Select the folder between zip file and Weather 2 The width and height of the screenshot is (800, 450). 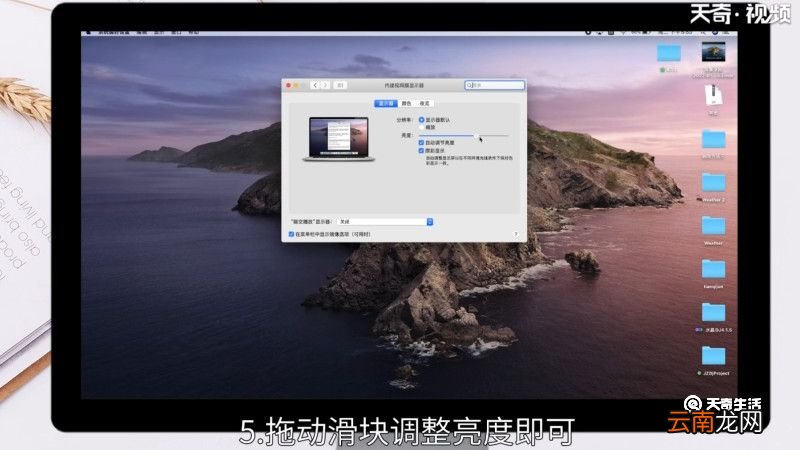tap(713, 139)
